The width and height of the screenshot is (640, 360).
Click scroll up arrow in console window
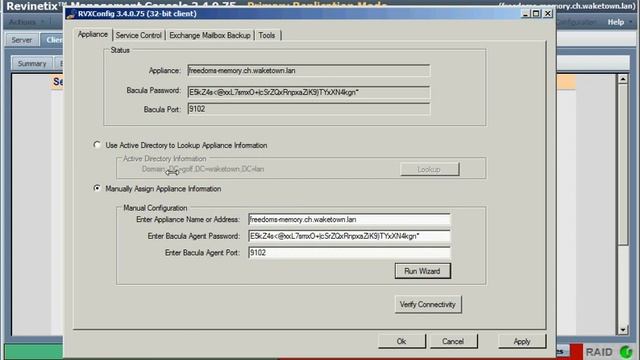click(622, 79)
